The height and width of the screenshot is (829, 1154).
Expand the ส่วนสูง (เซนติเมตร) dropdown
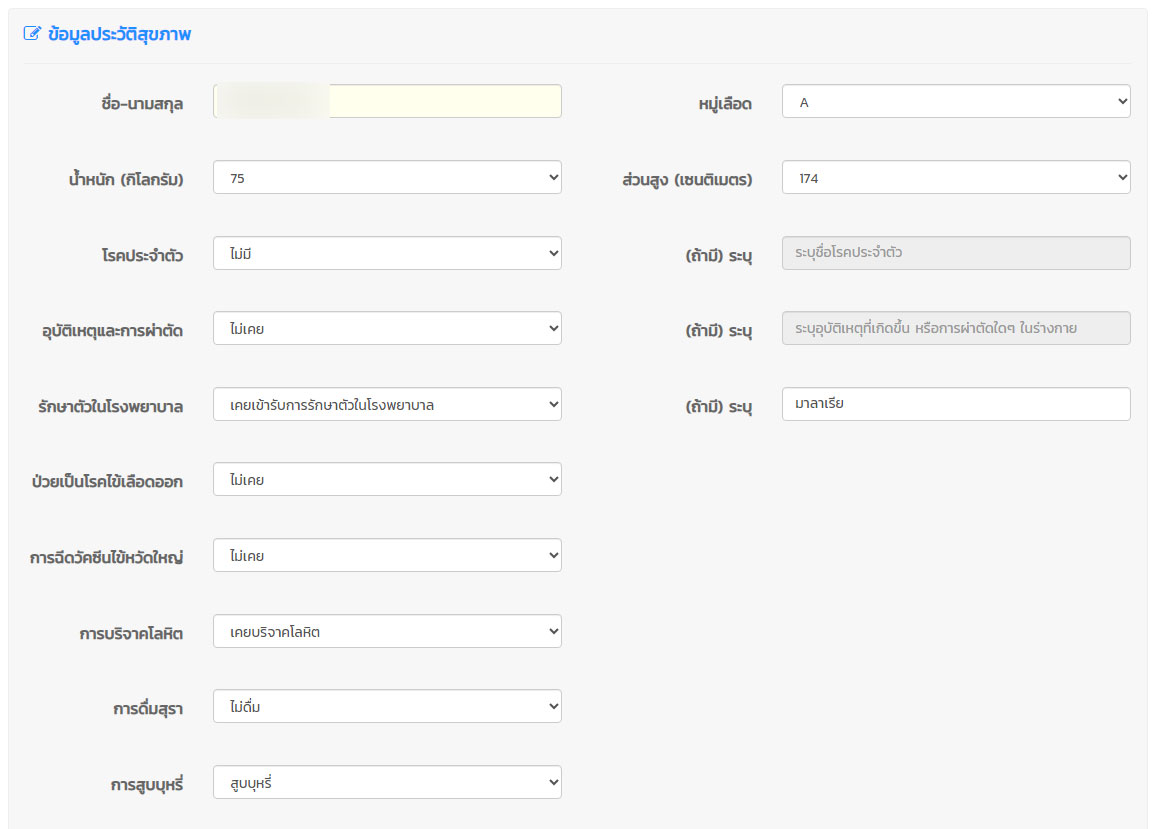pyautogui.click(x=955, y=178)
